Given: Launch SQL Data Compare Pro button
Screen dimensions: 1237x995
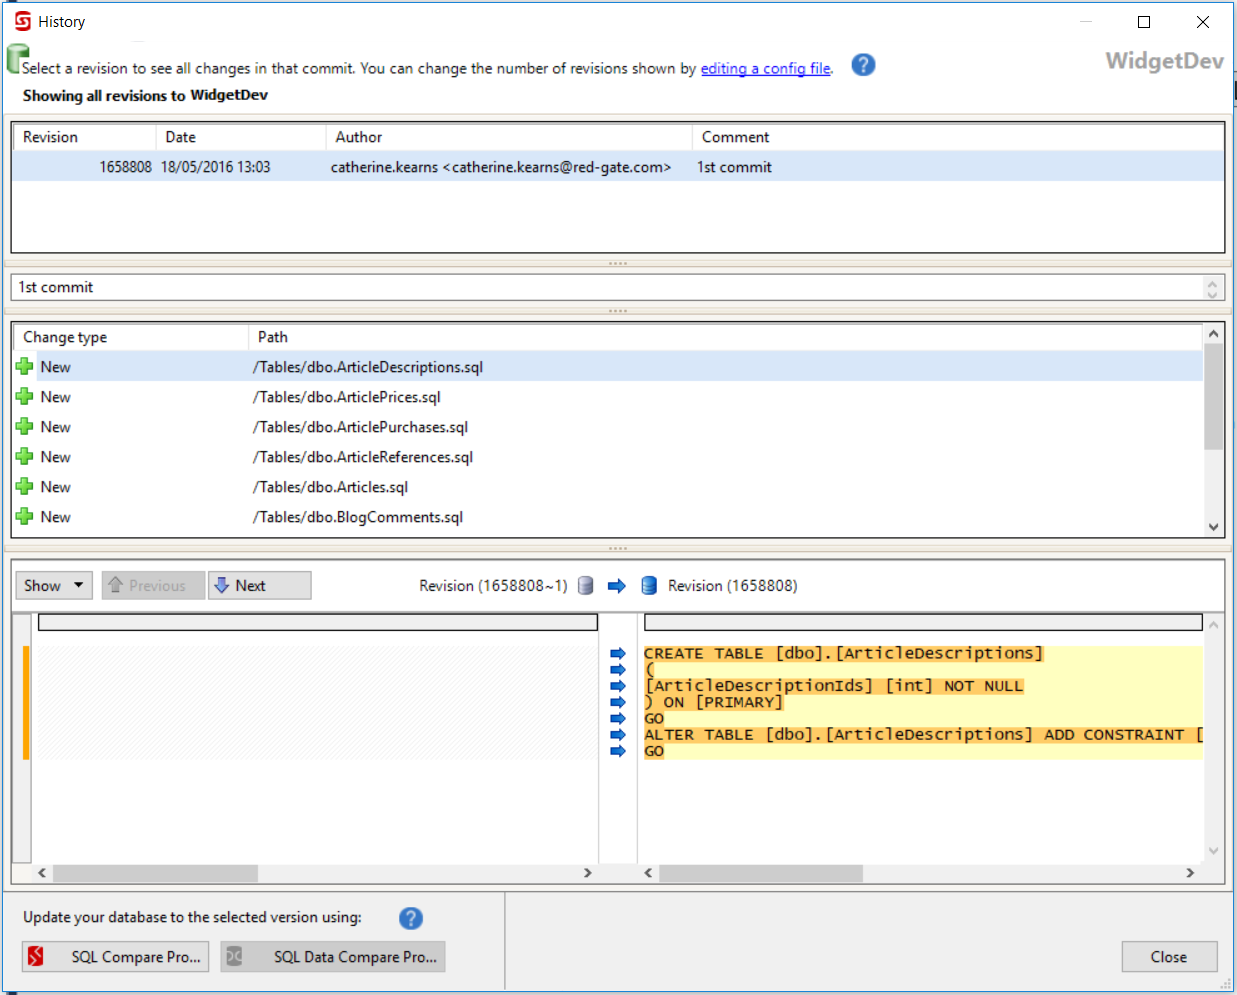Looking at the screenshot, I should [333, 957].
